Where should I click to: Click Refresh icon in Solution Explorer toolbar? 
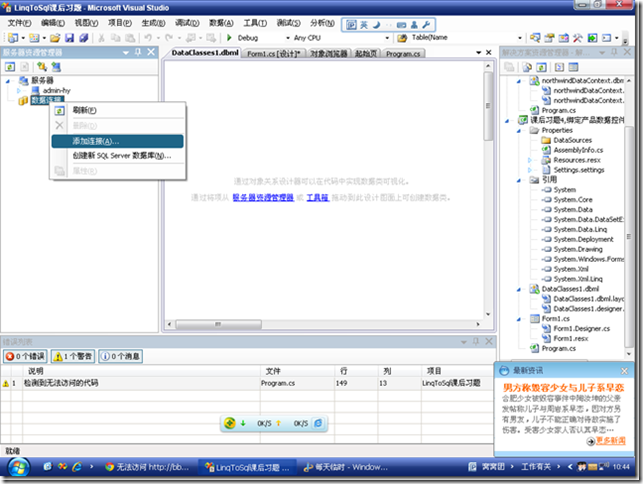[541, 67]
